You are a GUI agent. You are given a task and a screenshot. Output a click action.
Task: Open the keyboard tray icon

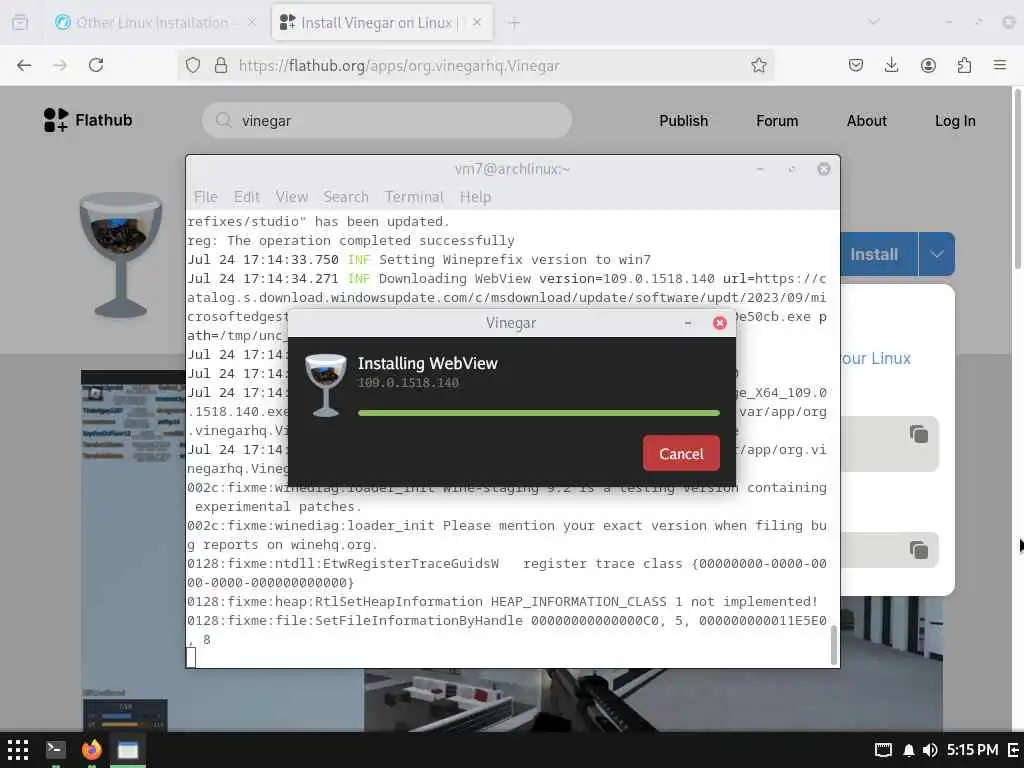pos(883,750)
